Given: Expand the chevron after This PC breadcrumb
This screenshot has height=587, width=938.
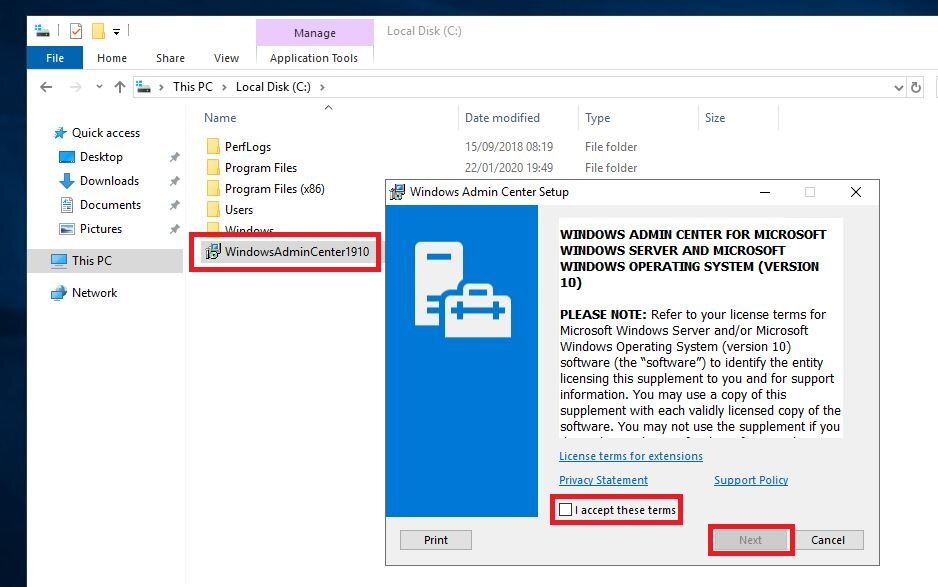Looking at the screenshot, I should (x=224, y=87).
